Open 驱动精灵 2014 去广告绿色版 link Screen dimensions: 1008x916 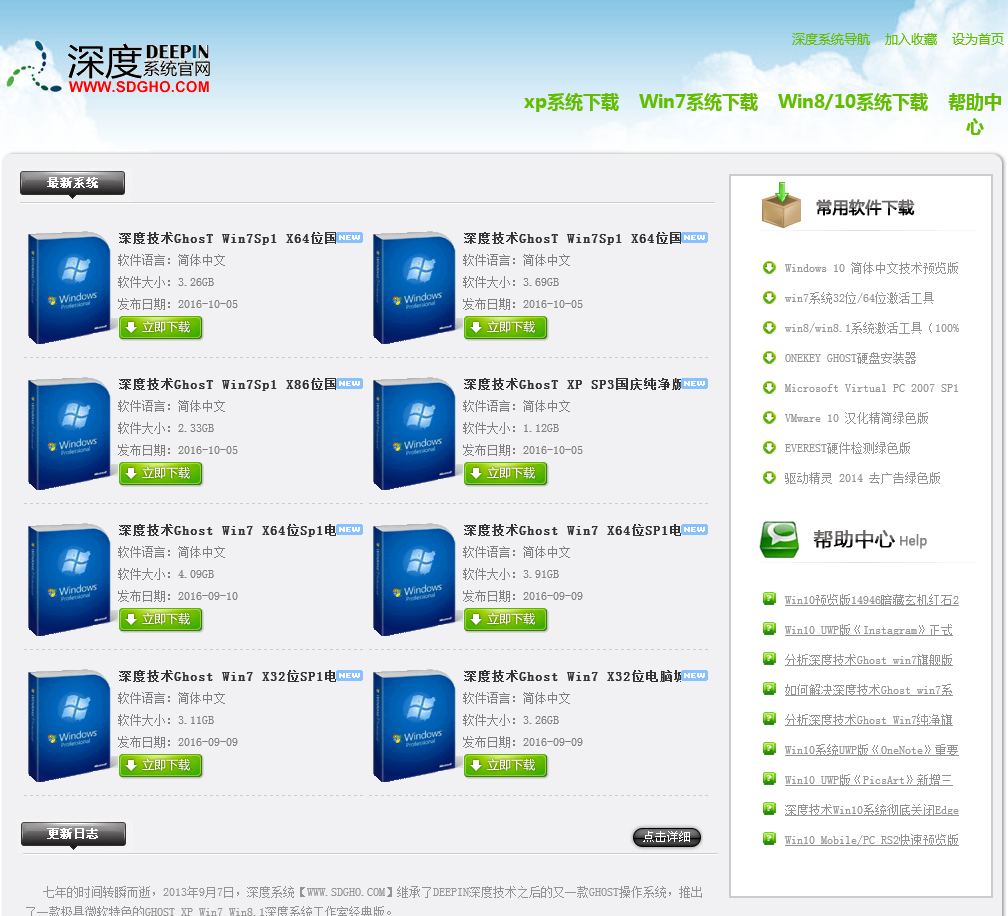tap(862, 478)
